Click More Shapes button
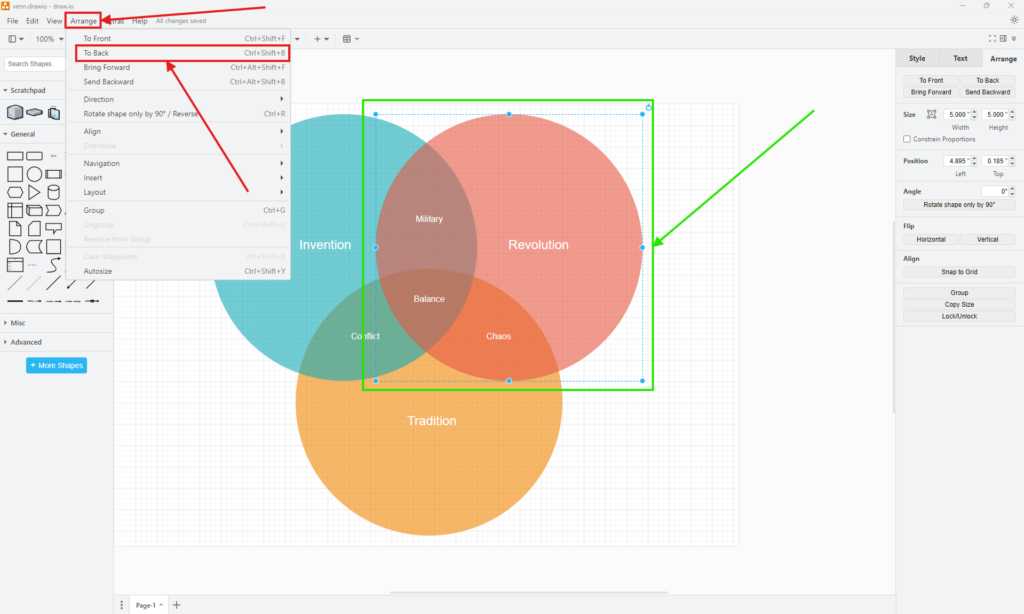 tap(57, 365)
